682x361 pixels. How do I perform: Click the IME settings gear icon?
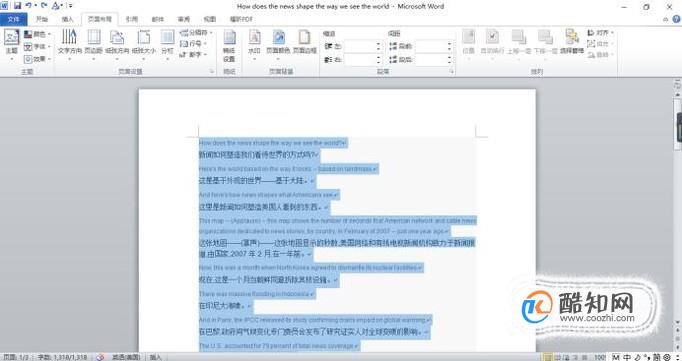coord(667,357)
